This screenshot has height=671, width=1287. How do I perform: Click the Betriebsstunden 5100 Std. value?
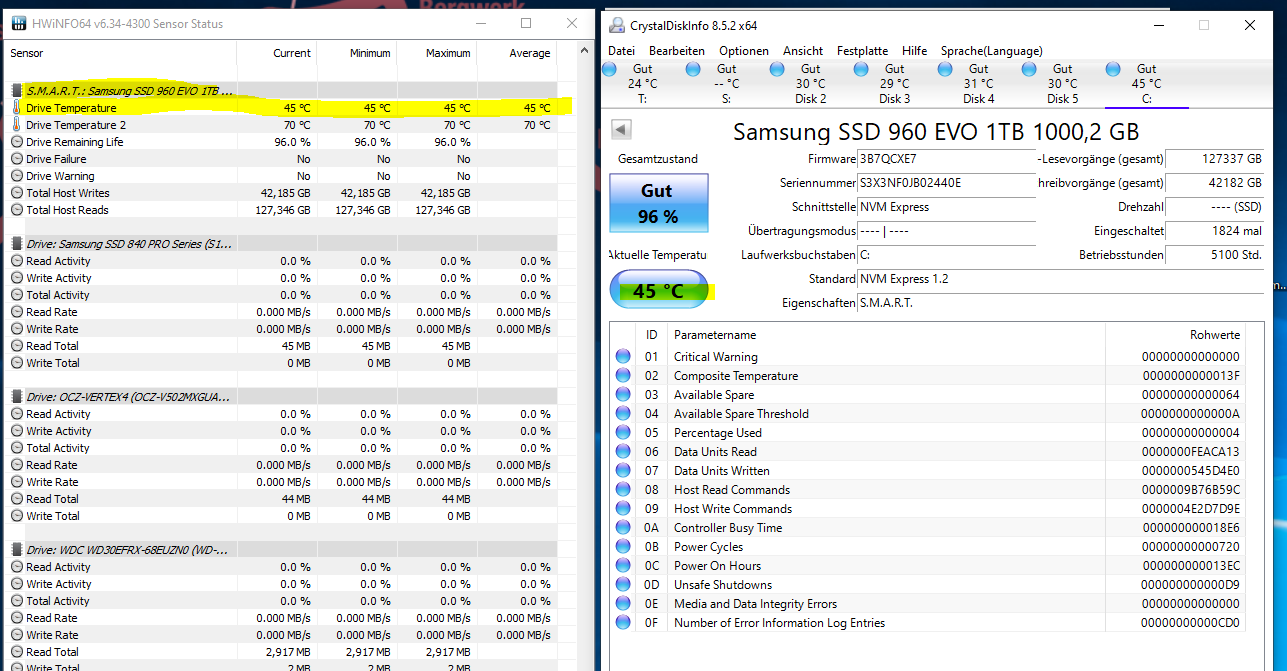[1215, 255]
